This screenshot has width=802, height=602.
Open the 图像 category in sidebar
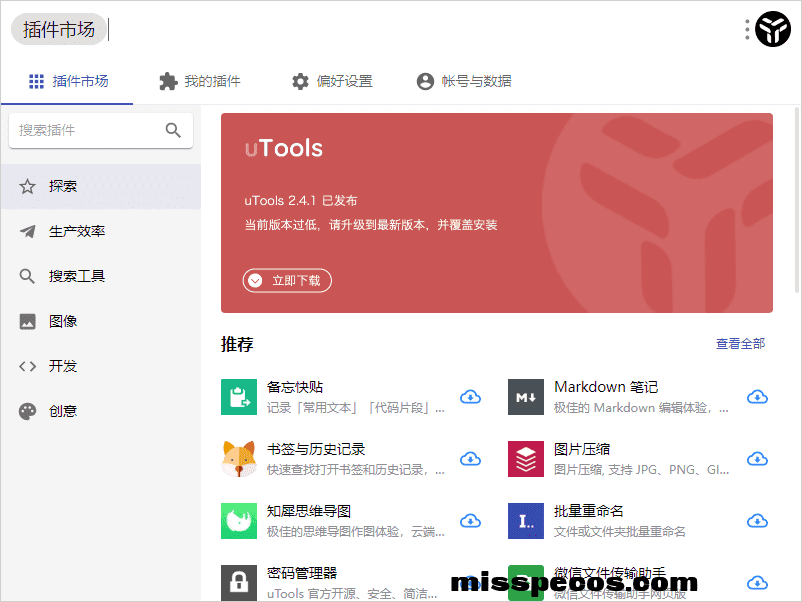point(63,321)
